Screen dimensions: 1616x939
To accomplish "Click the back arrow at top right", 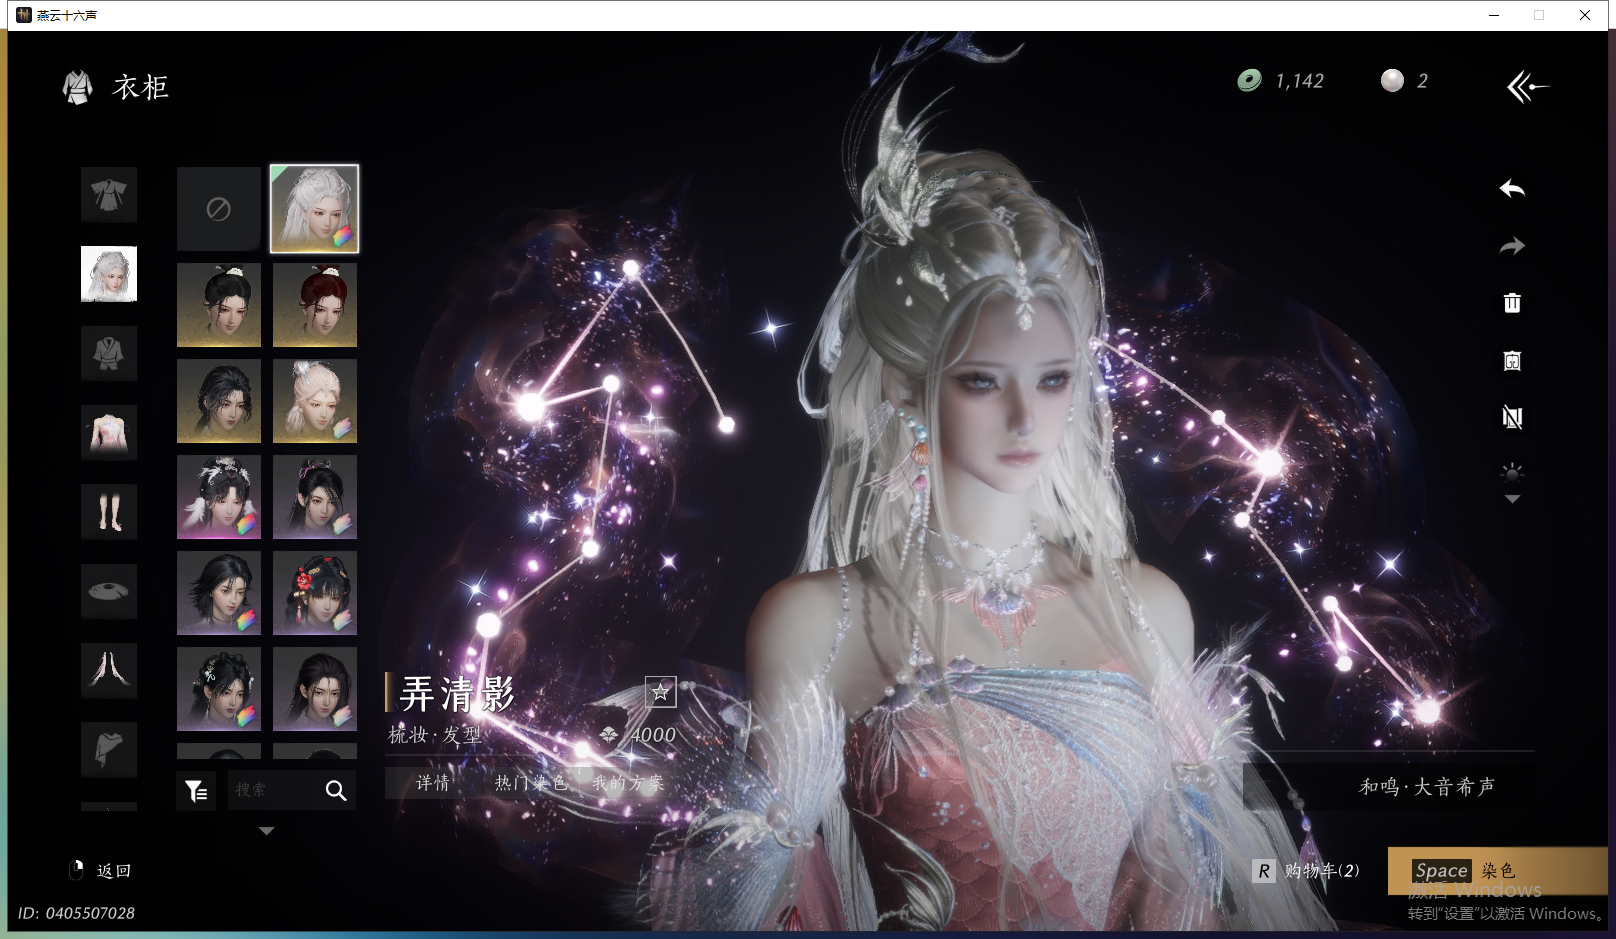I will [1527, 87].
